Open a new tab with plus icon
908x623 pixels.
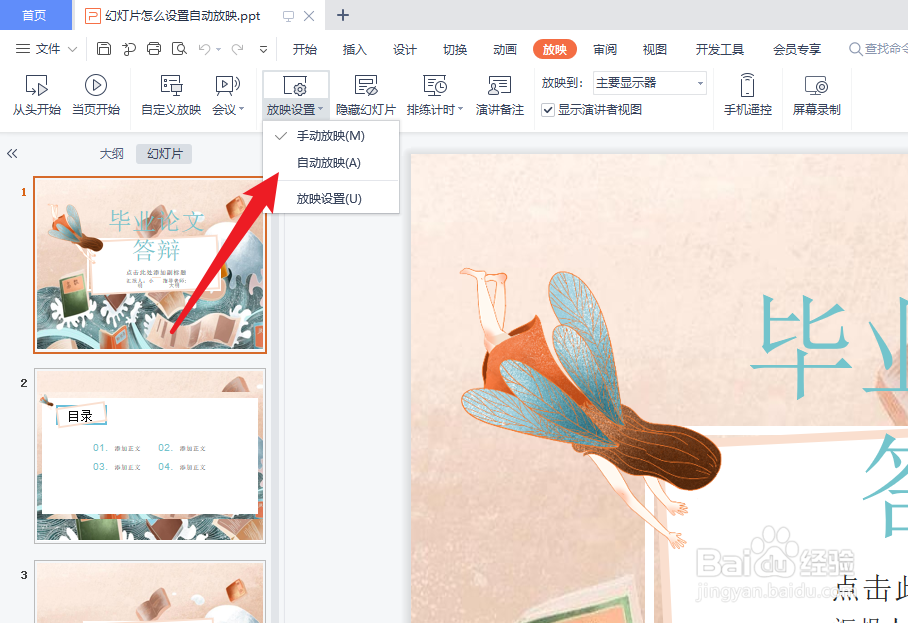(343, 15)
